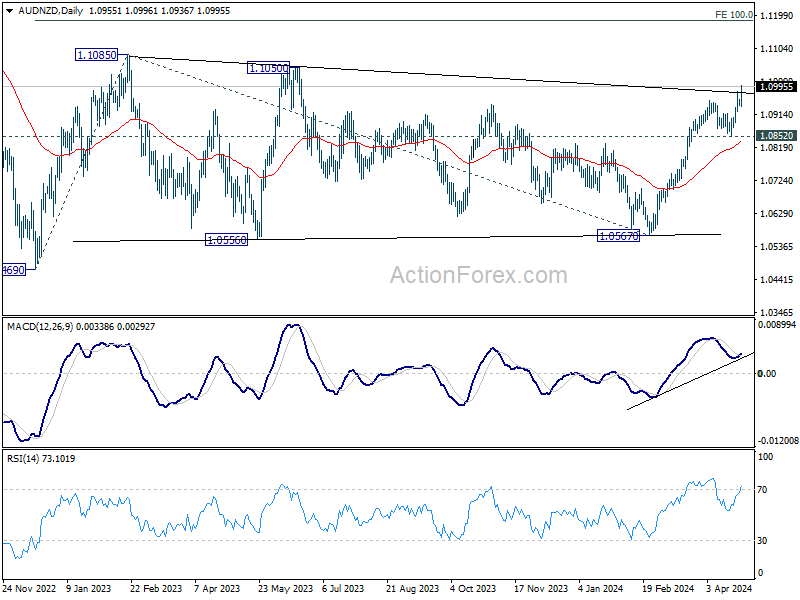Select the 1.04415 price axis value
The image size is (800, 600).
point(777,280)
